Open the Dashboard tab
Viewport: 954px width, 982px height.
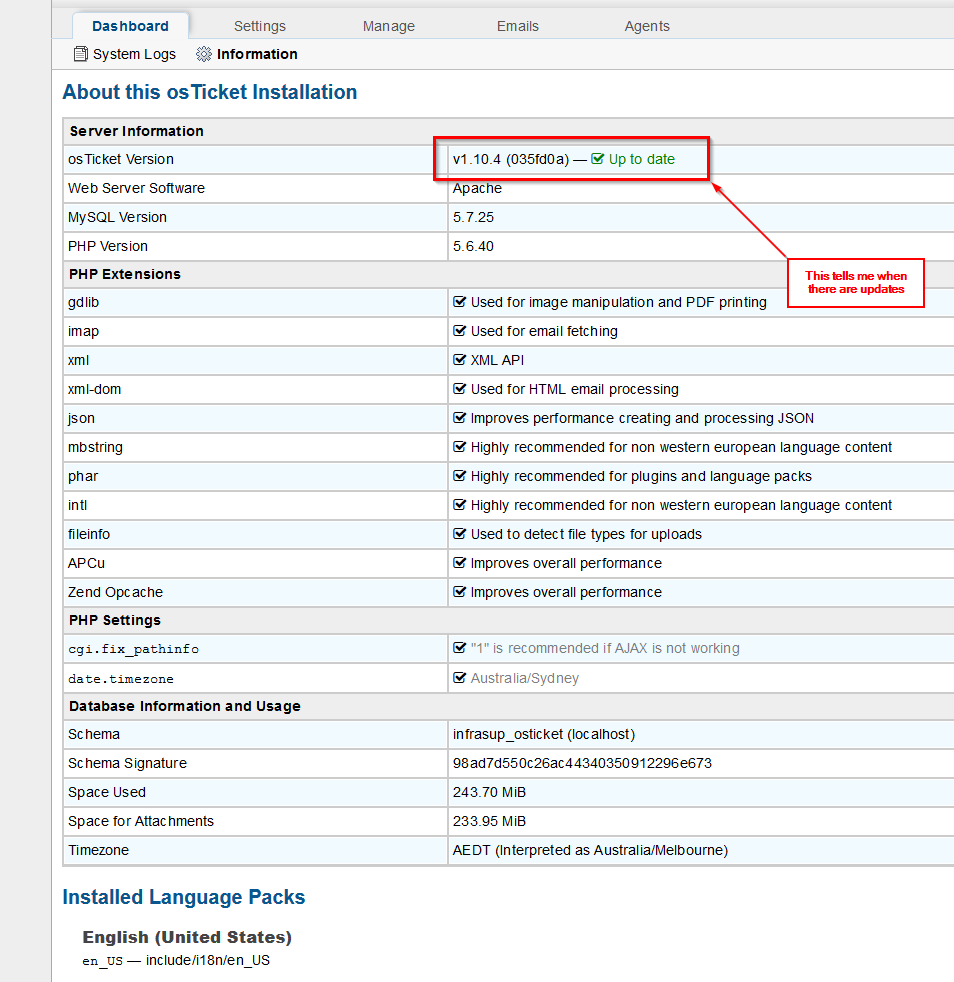[130, 26]
